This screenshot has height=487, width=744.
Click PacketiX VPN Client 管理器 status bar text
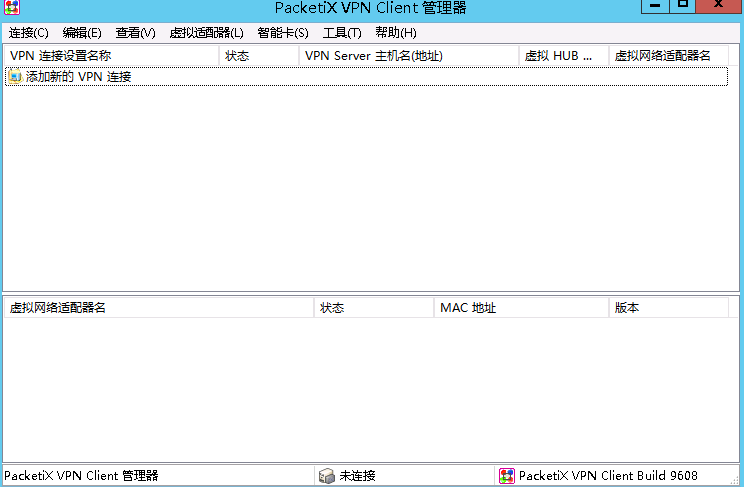tap(81, 476)
